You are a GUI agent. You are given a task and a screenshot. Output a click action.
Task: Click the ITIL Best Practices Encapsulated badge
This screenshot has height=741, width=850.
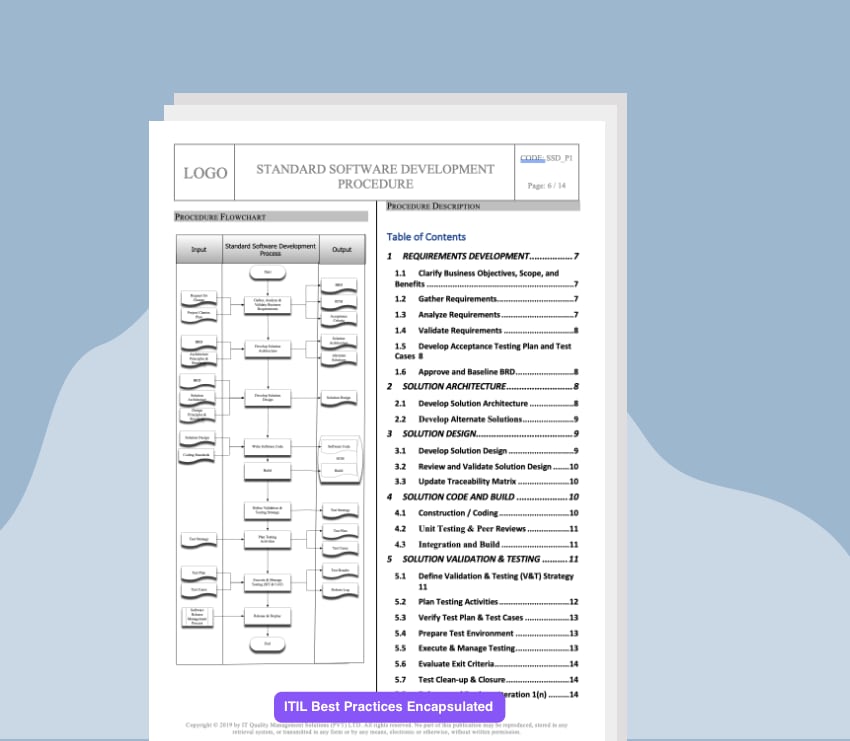pos(386,705)
